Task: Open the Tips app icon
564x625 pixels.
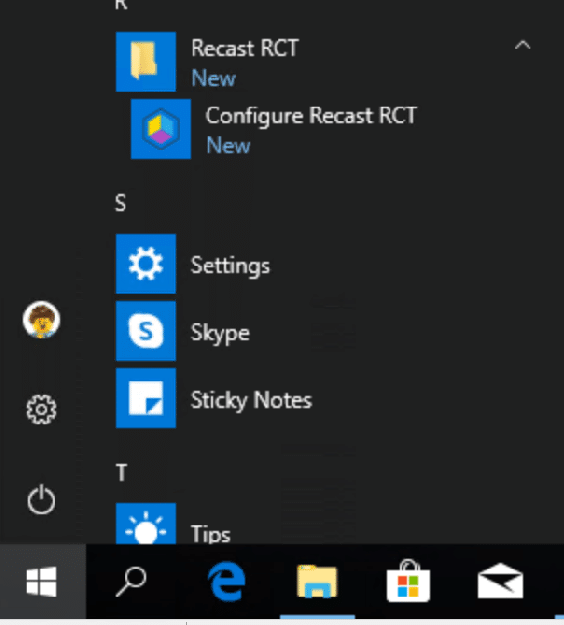Action: pyautogui.click(x=146, y=524)
